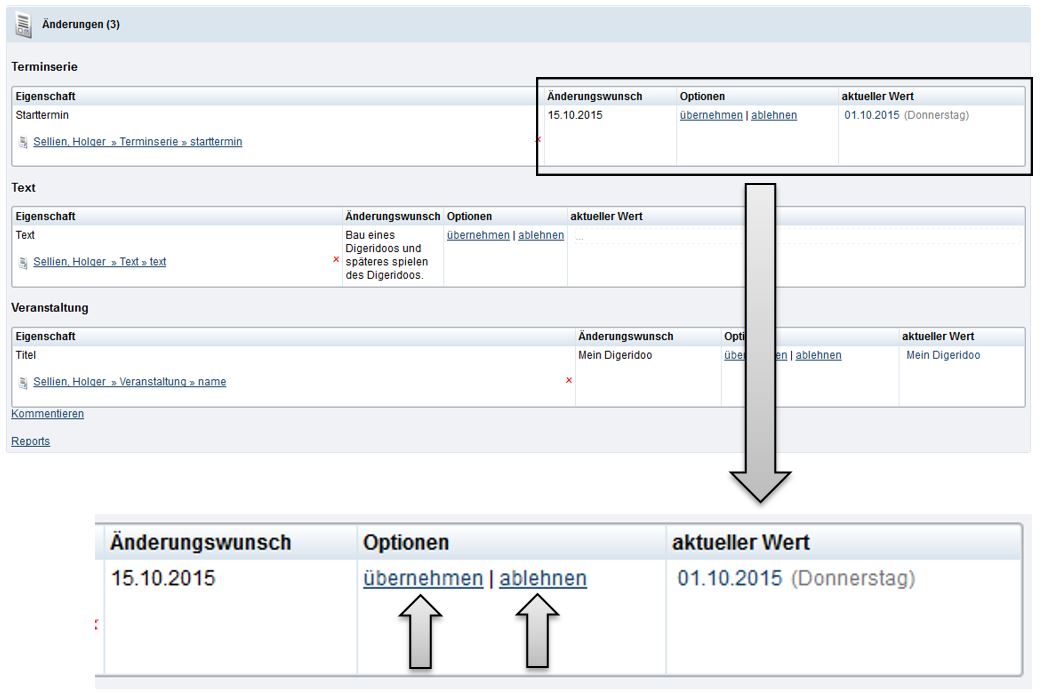Click the red x in the Titel row

569,380
